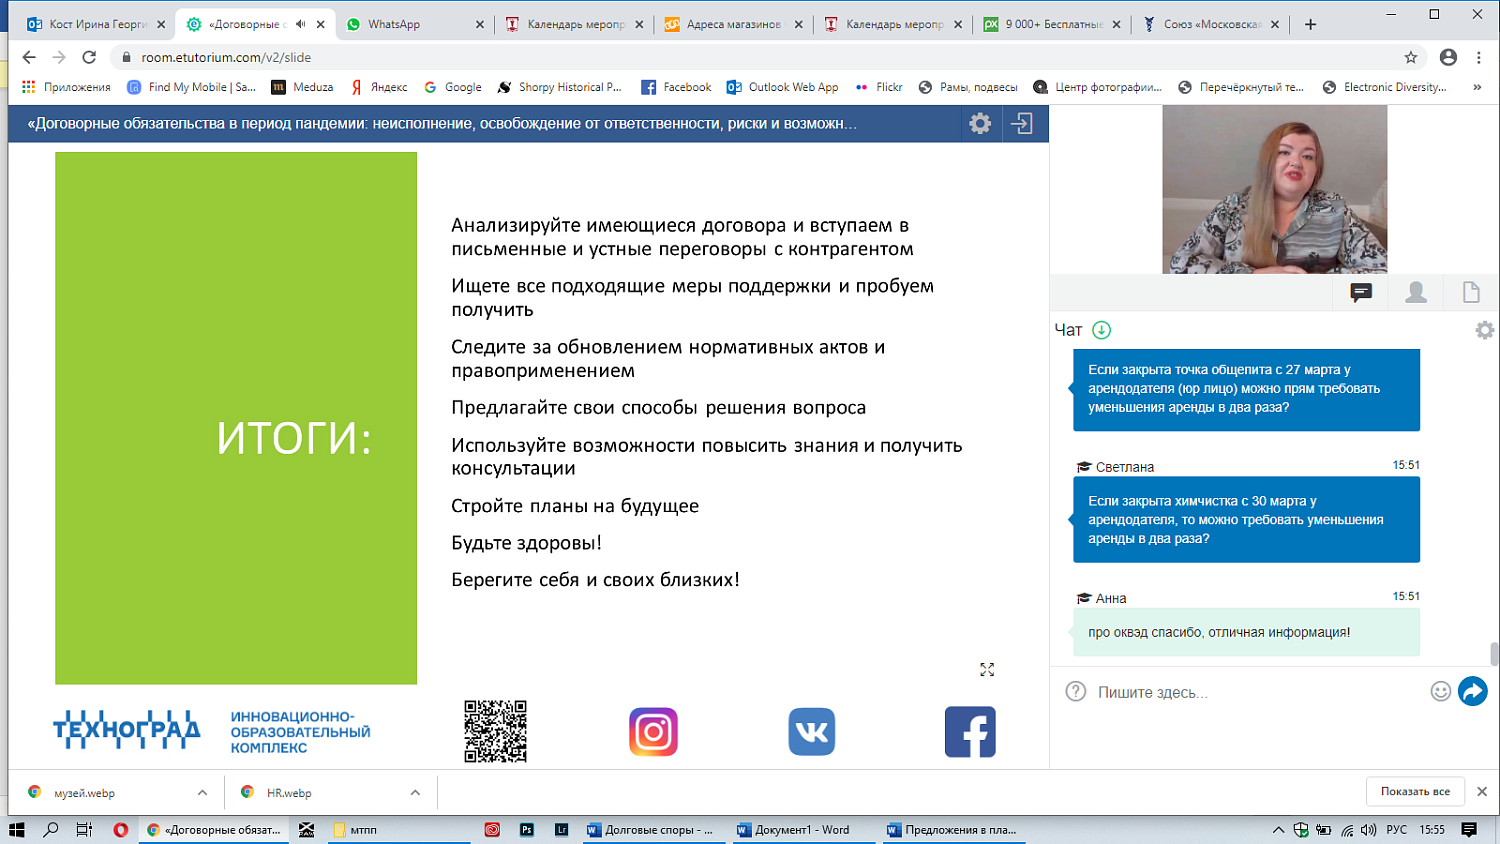Switch to 'Адреса магазинов' tab
The width and height of the screenshot is (1500, 844).
(733, 24)
